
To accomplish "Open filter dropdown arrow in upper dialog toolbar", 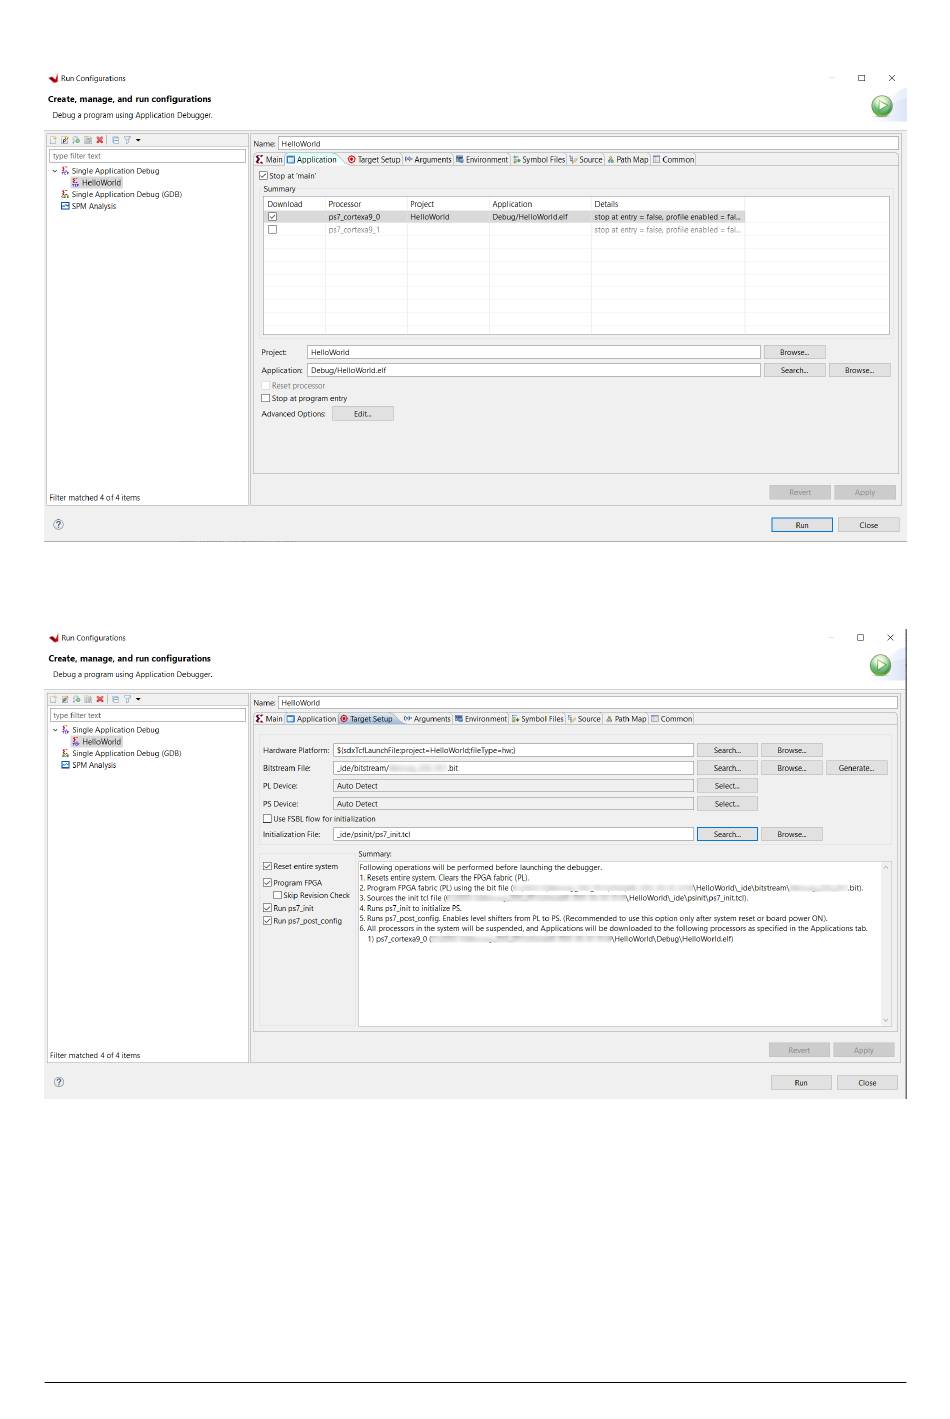I will (x=138, y=140).
